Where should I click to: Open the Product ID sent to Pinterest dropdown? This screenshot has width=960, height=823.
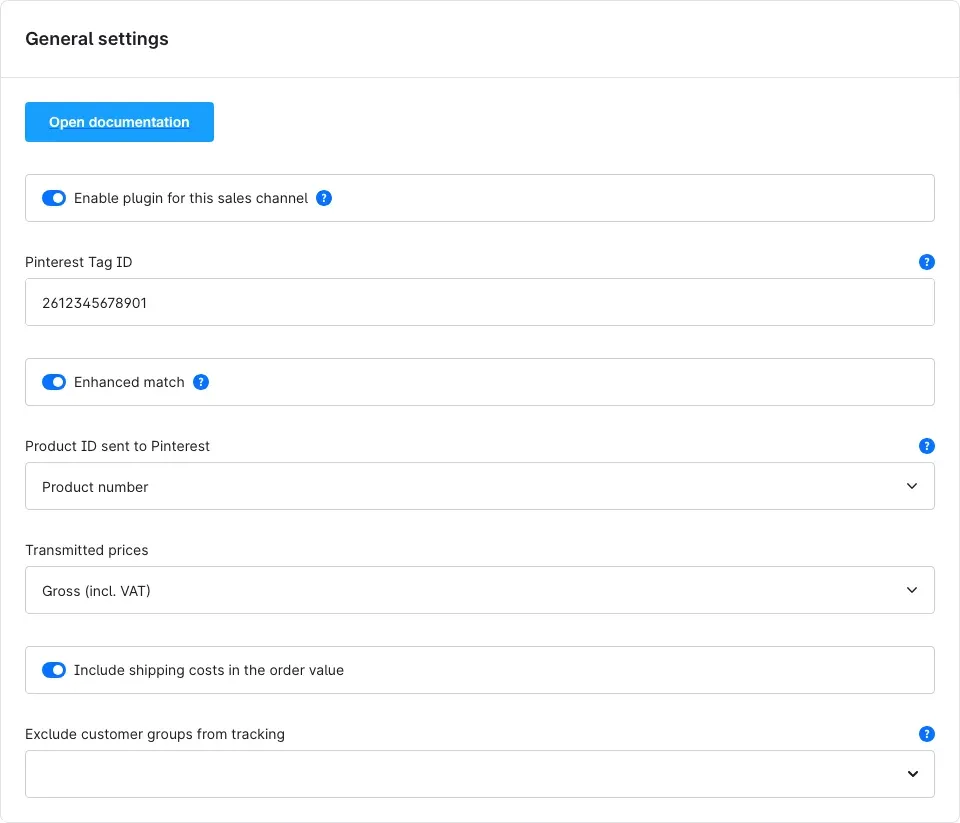click(x=479, y=486)
